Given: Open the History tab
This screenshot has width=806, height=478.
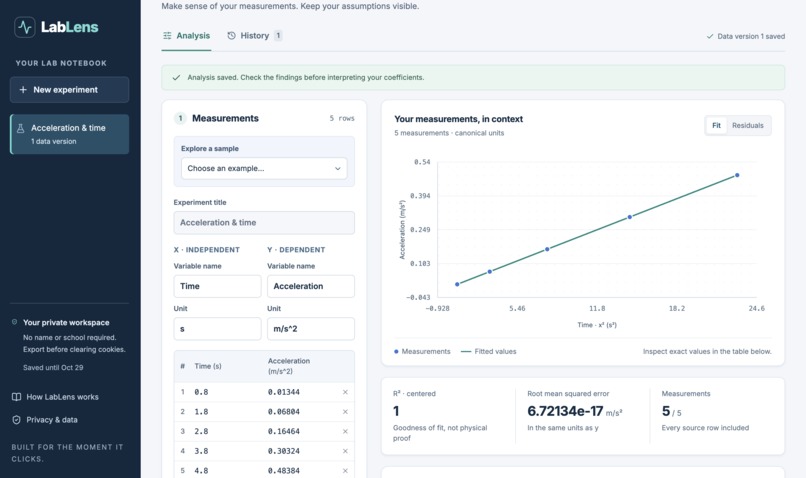Looking at the screenshot, I should click(x=254, y=35).
